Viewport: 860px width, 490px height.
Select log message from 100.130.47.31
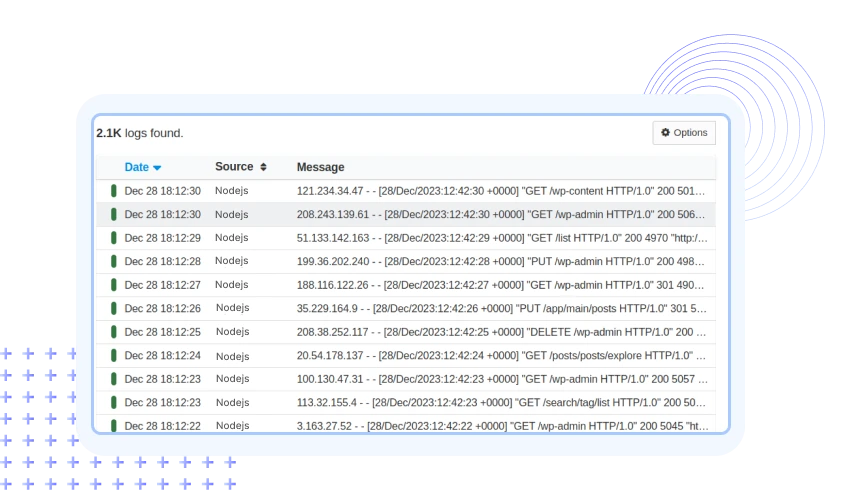coord(502,379)
